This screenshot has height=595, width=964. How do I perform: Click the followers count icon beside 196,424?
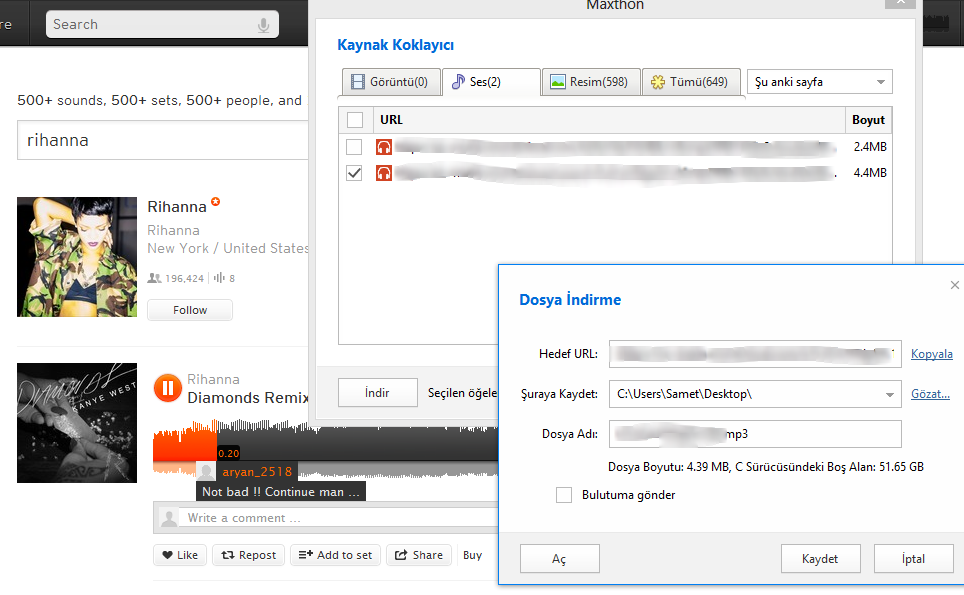(x=154, y=278)
